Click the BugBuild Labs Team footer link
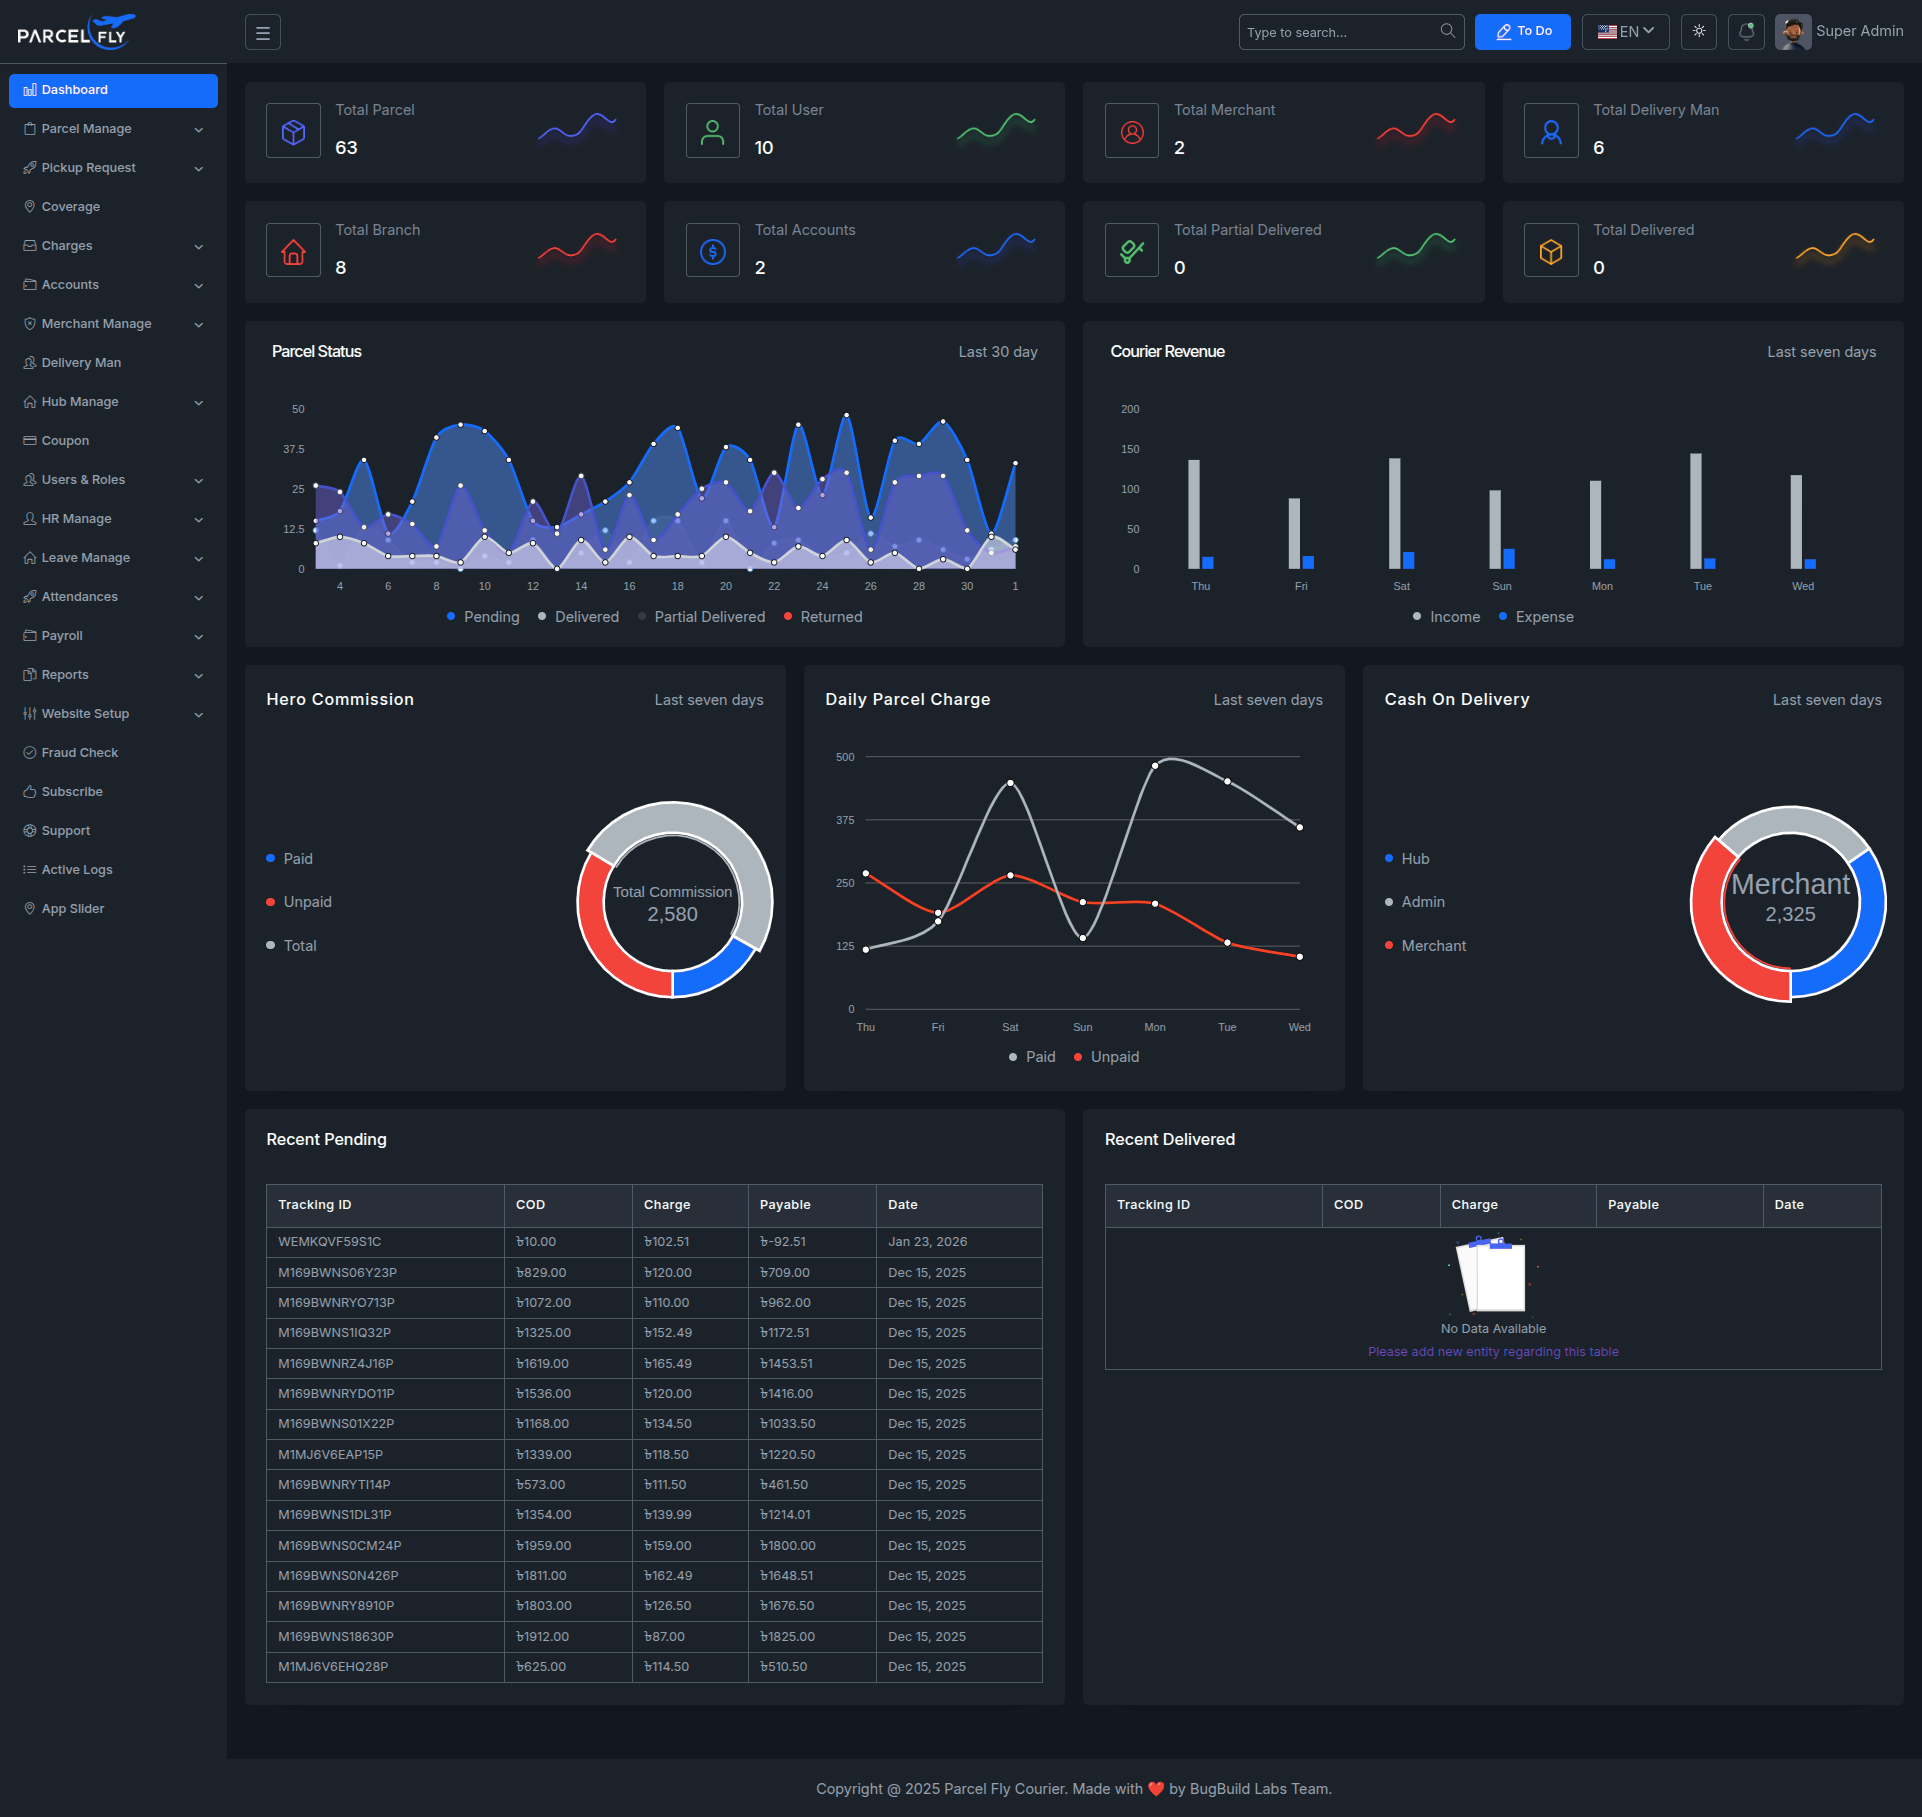 (1258, 1789)
